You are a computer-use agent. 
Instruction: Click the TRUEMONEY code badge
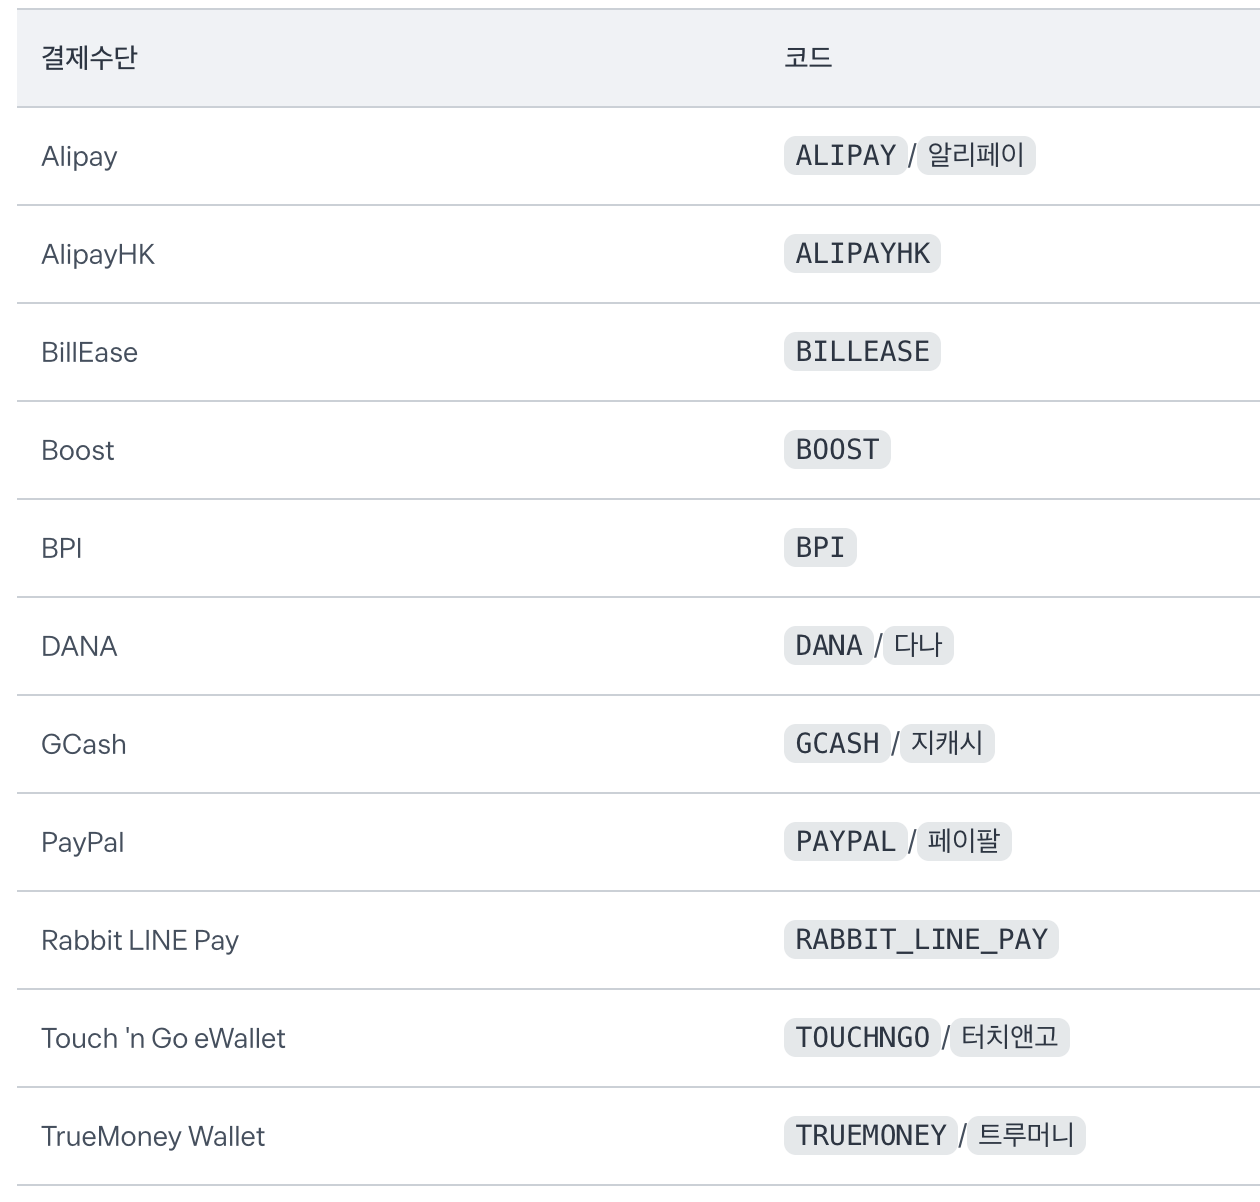coord(870,1136)
